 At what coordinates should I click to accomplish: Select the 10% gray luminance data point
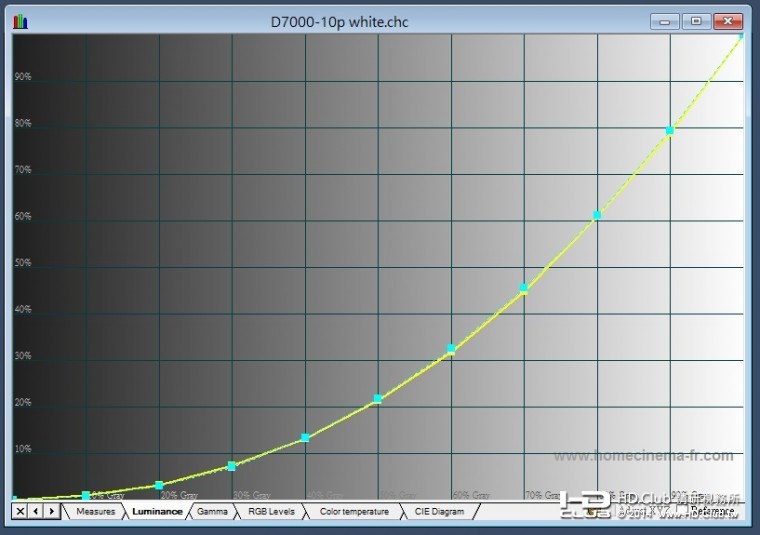86,495
